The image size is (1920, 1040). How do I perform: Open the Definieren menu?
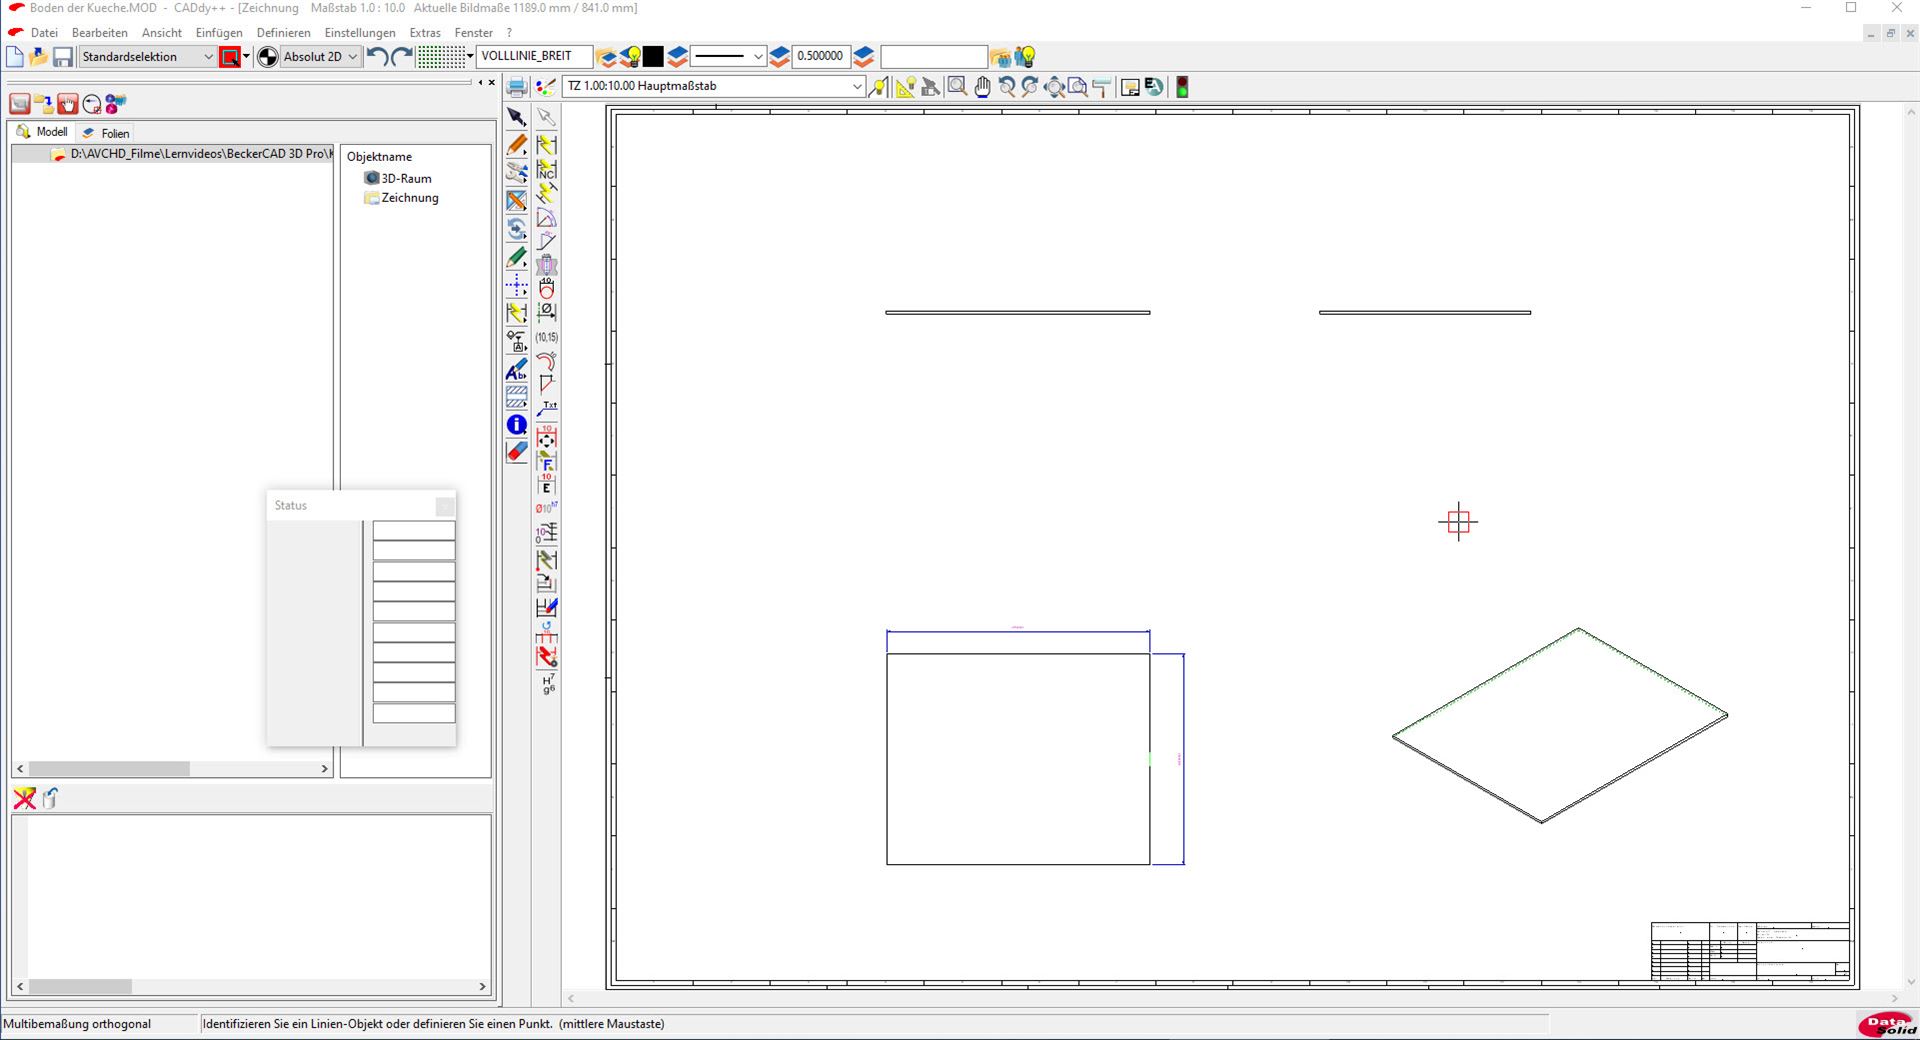click(283, 33)
